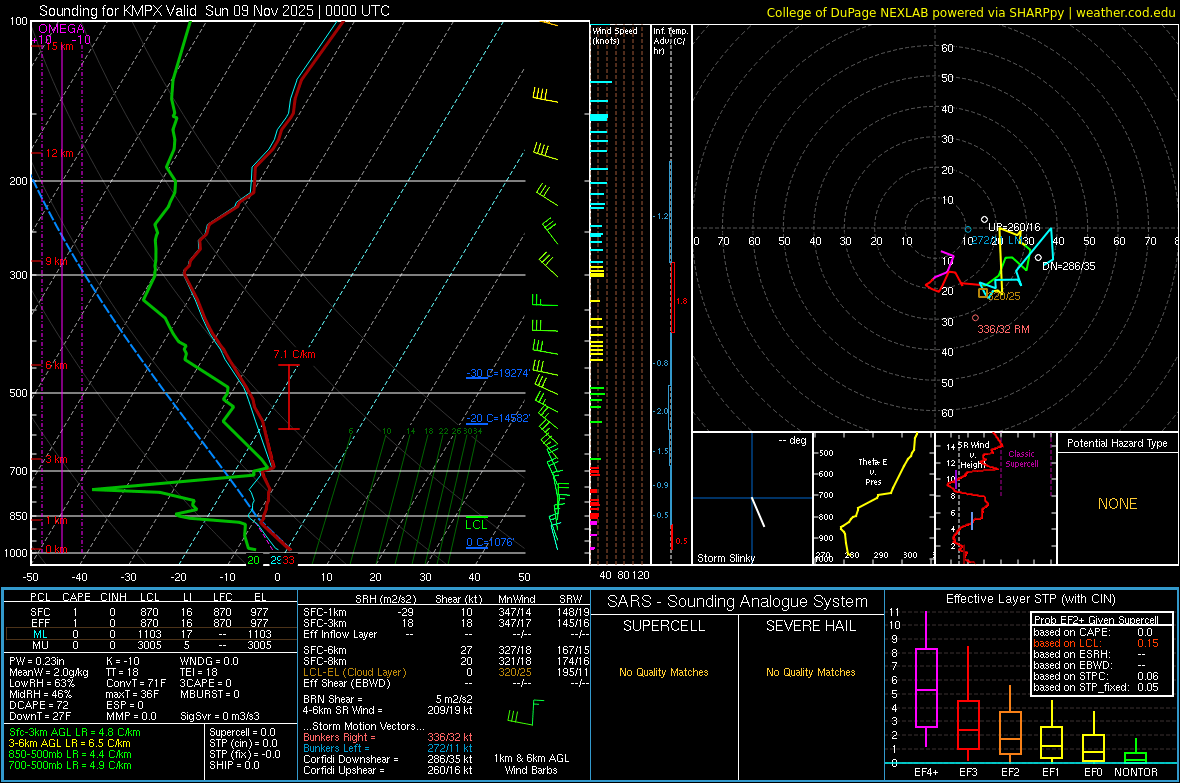This screenshot has width=1180, height=783.
Task: Click the Corfidi Downshear row
Action: tap(388, 760)
